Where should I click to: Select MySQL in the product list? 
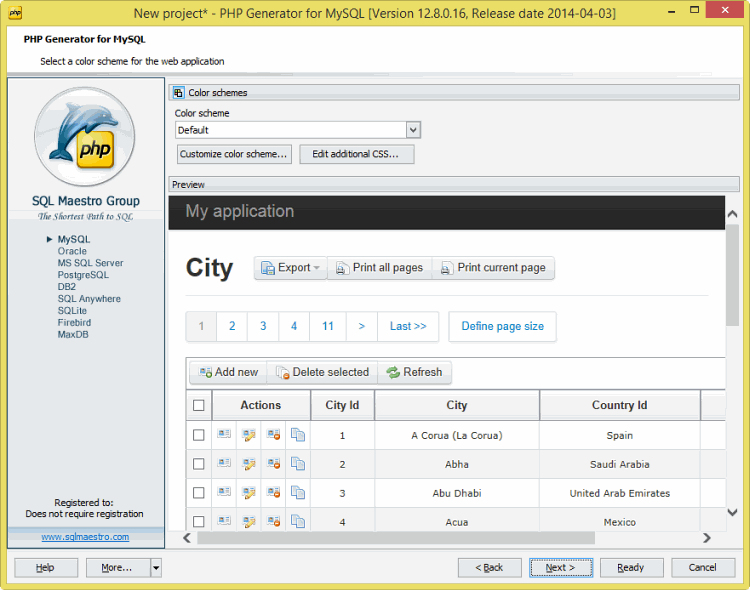pos(74,239)
